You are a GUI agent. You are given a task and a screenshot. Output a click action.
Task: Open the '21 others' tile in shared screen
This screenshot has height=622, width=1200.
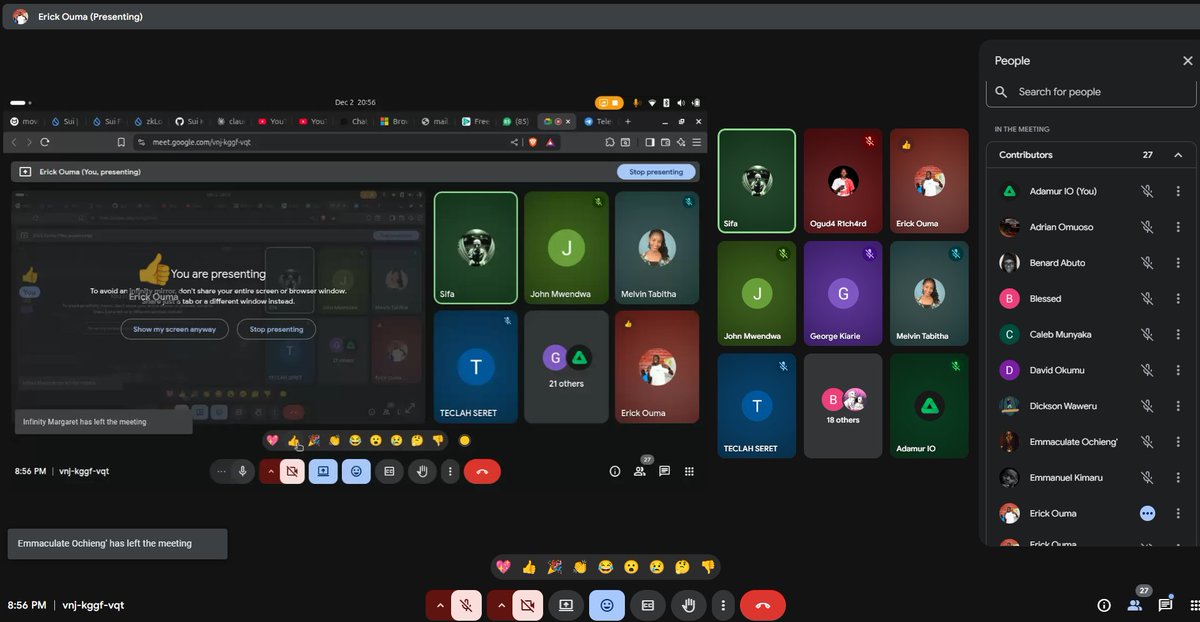click(x=566, y=366)
